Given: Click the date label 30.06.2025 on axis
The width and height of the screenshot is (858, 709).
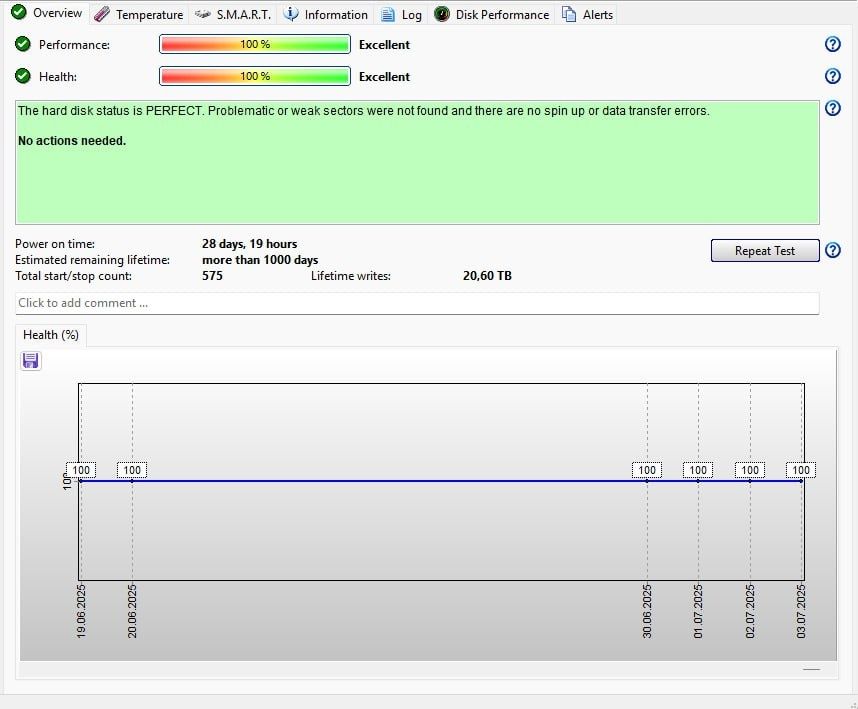Looking at the screenshot, I should (x=647, y=611).
